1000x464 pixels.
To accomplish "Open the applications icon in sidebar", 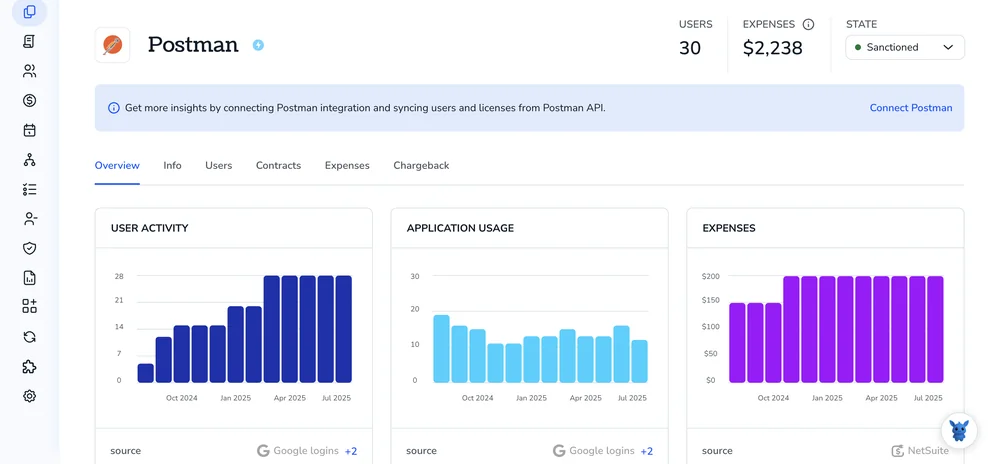I will pos(29,11).
